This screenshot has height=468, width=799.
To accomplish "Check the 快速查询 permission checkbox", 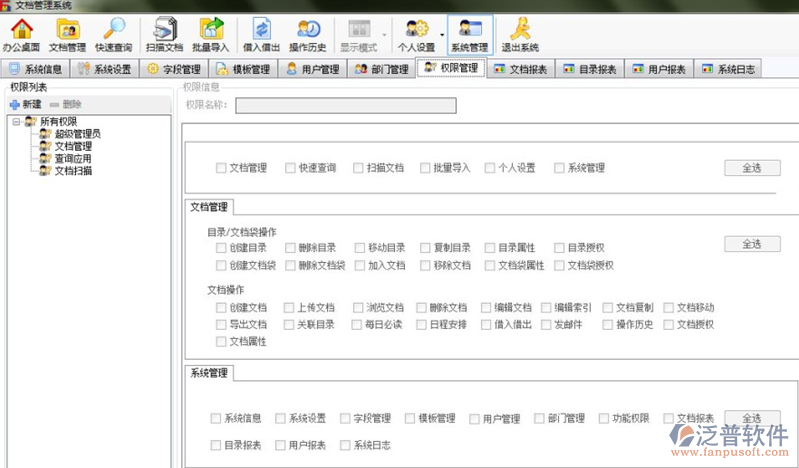I will (290, 168).
